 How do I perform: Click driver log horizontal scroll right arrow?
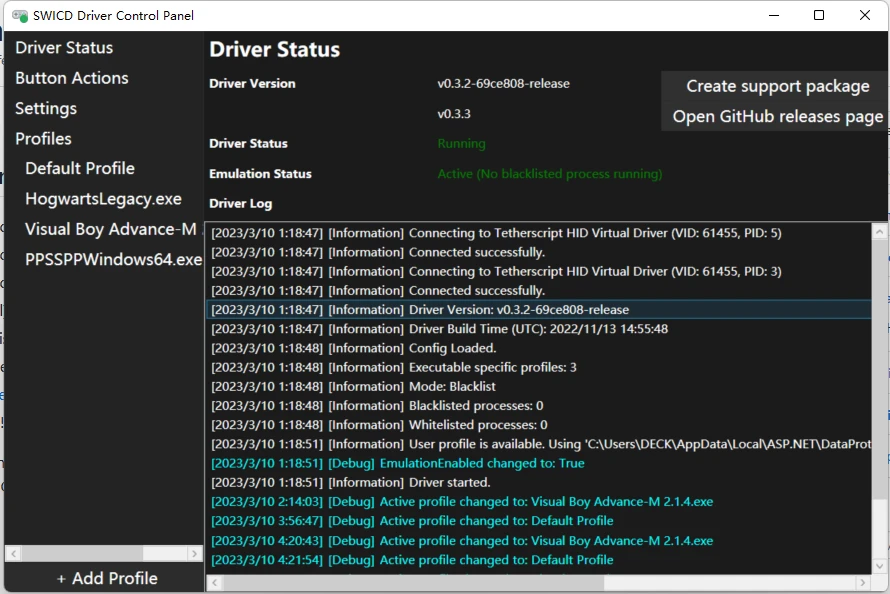pos(863,583)
